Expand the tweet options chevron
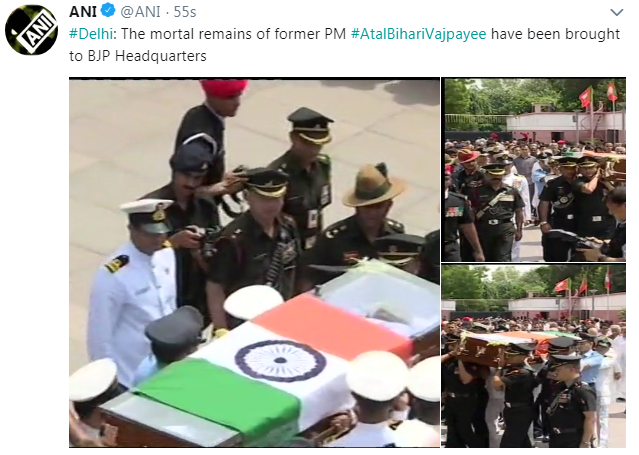639x455 pixels. point(617,12)
